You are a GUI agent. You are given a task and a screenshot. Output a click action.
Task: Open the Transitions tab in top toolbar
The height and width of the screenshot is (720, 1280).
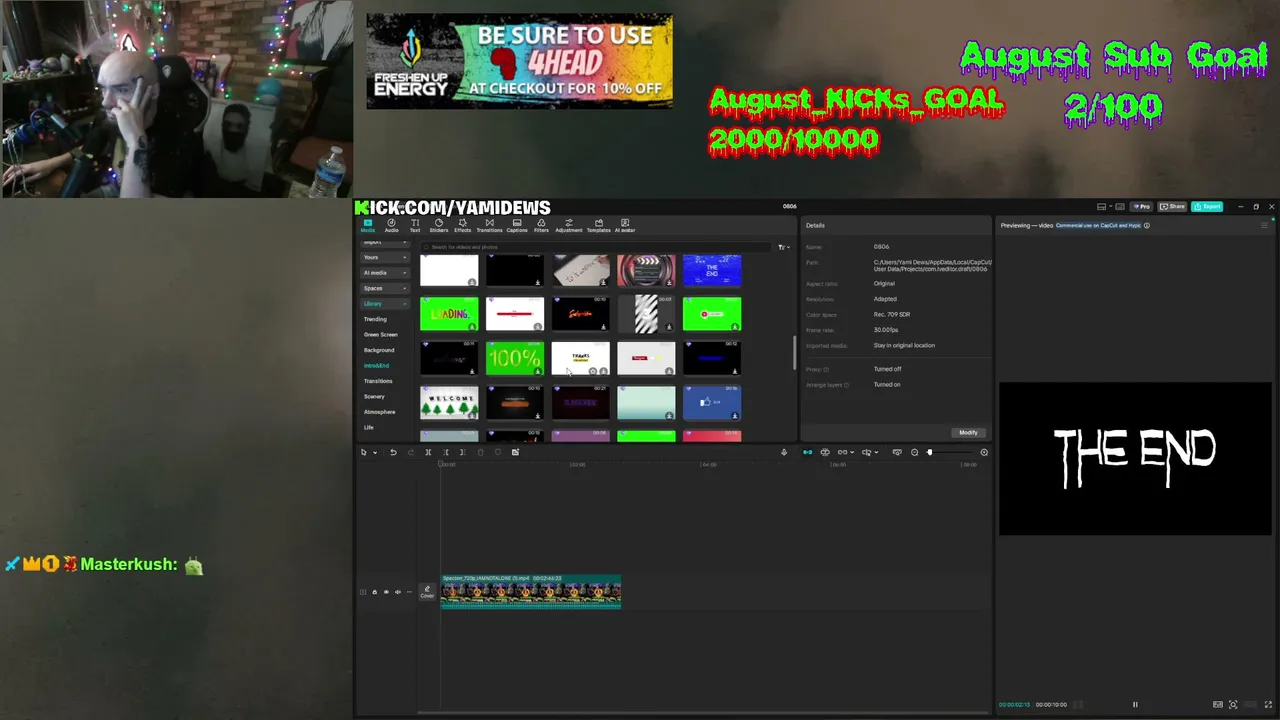pos(489,226)
